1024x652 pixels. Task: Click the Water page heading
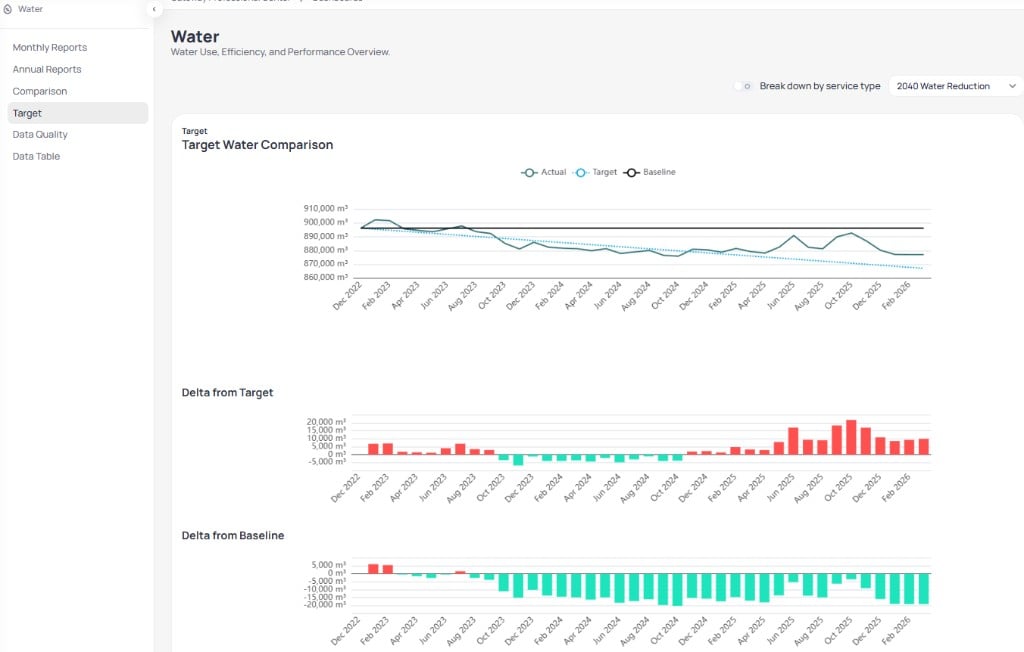195,37
